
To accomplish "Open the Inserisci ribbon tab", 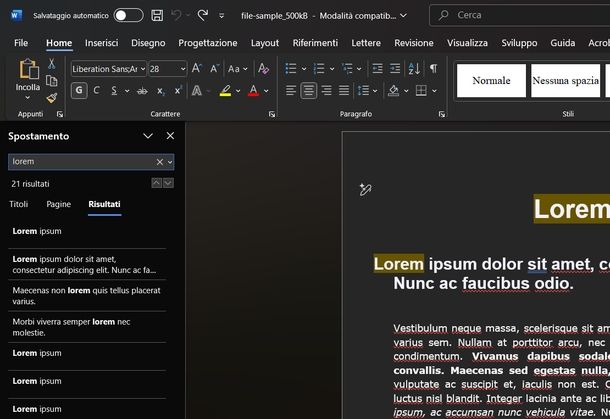I will 101,43.
